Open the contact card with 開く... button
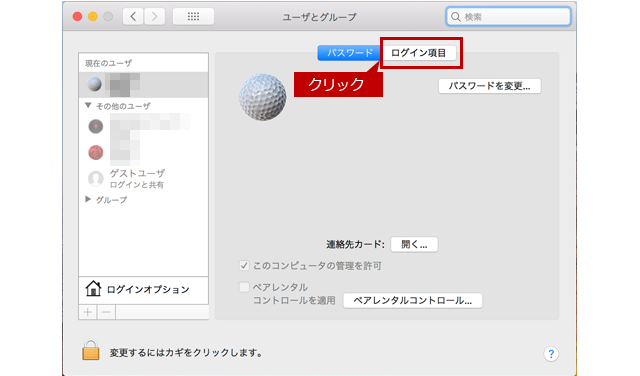Image resolution: width=640 pixels, height=376 pixels. pos(414,245)
